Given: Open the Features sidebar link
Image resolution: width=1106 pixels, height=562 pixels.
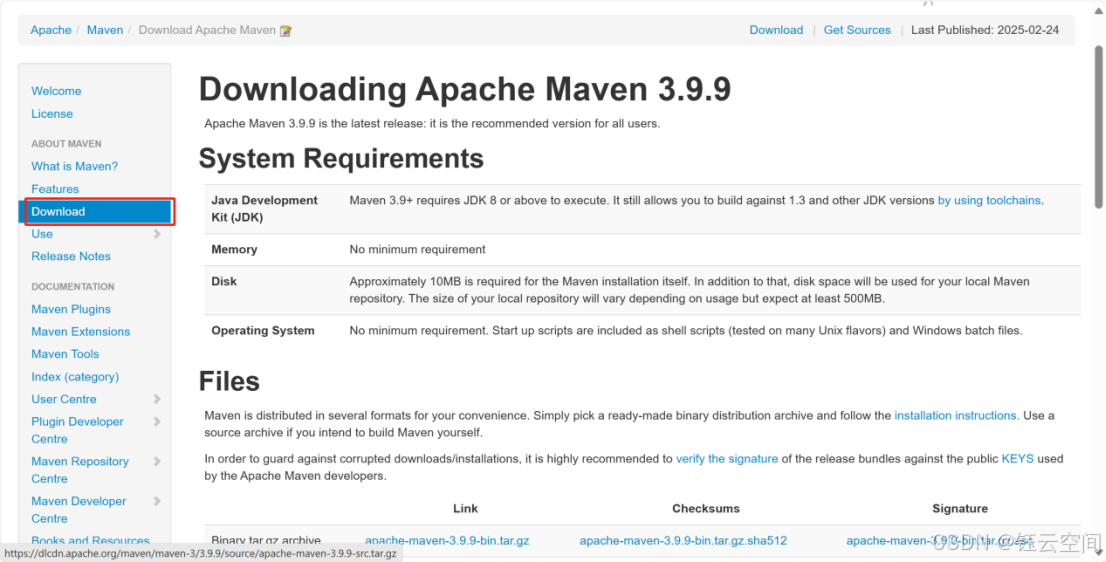Looking at the screenshot, I should (x=55, y=189).
